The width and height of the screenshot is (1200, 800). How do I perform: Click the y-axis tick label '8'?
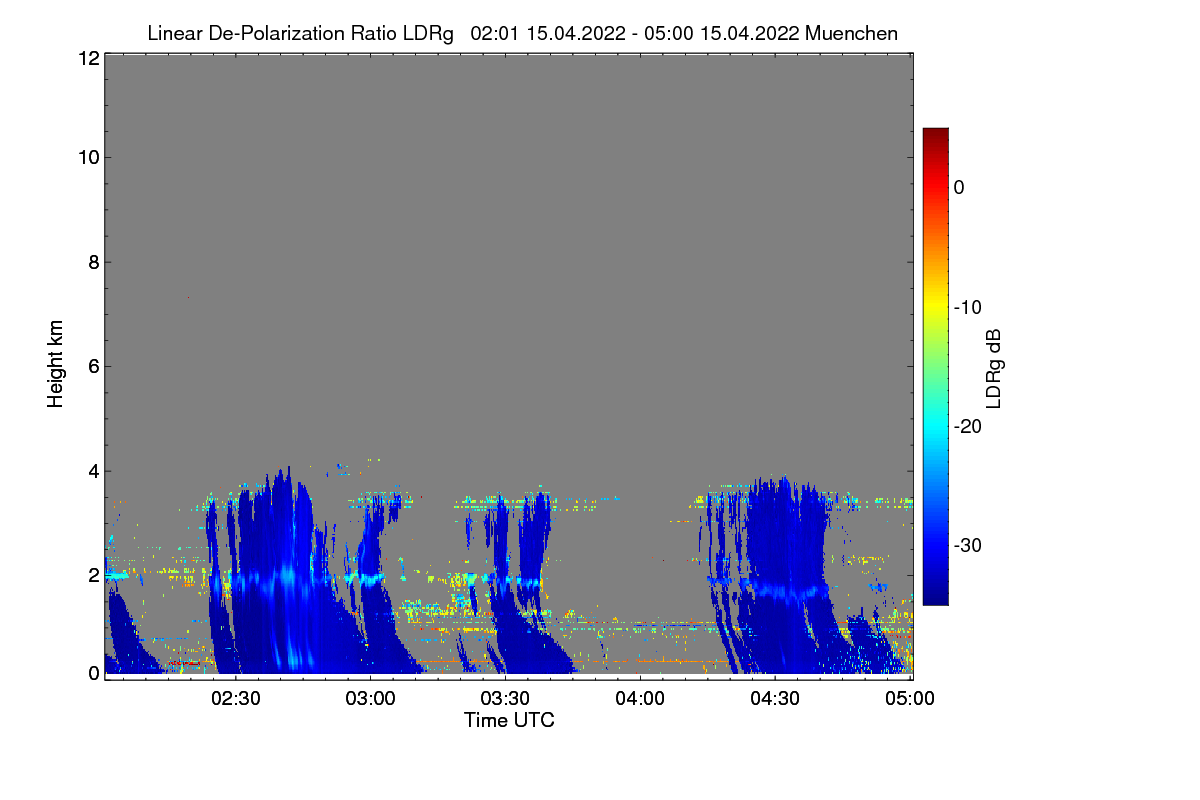coord(93,262)
